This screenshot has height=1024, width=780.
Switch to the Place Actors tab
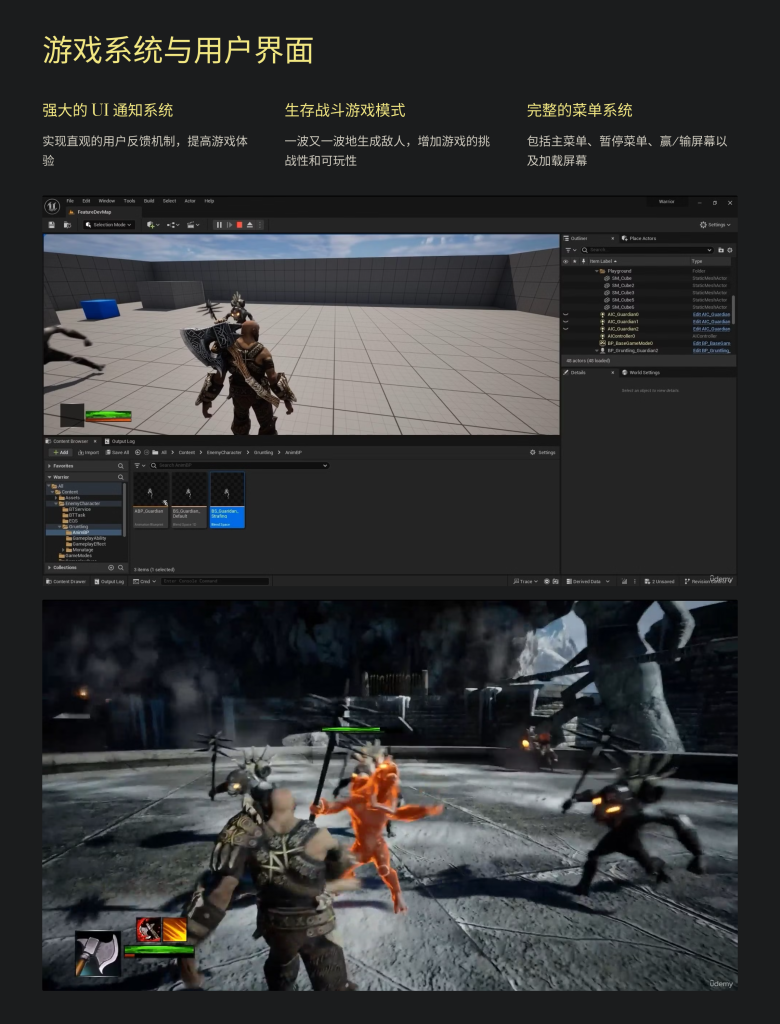pos(639,238)
